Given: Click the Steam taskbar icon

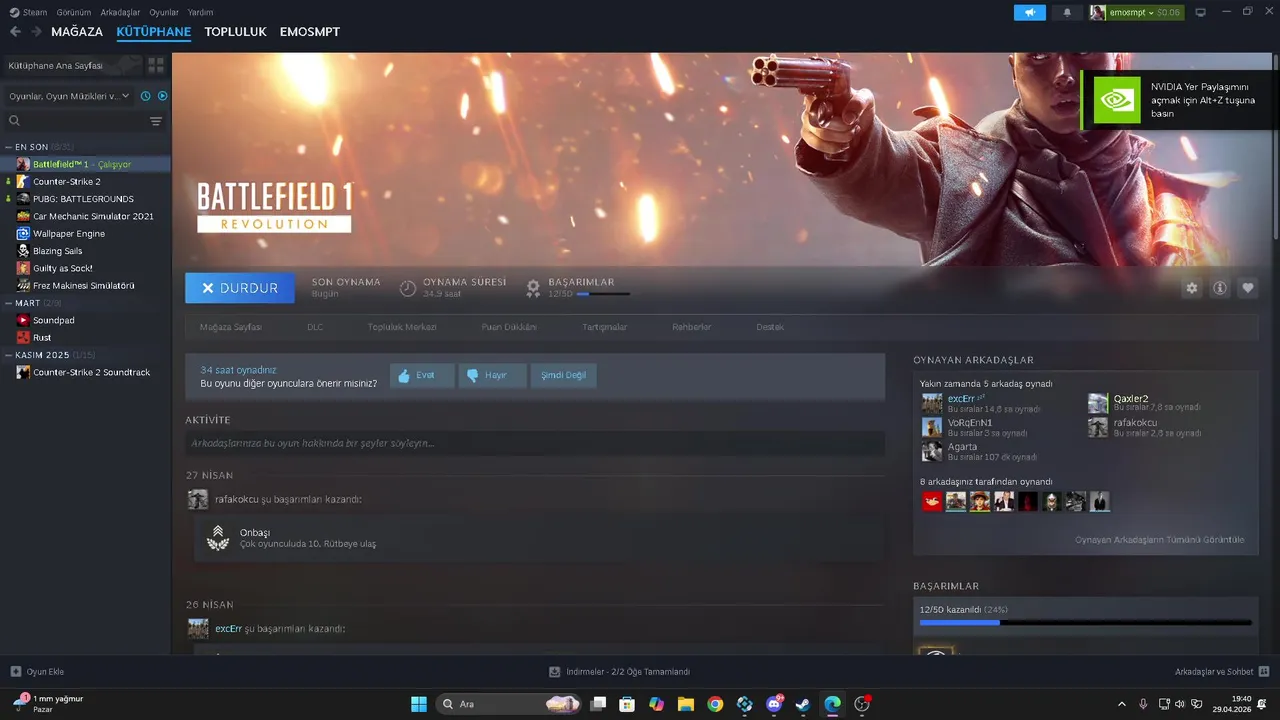Looking at the screenshot, I should (803, 704).
